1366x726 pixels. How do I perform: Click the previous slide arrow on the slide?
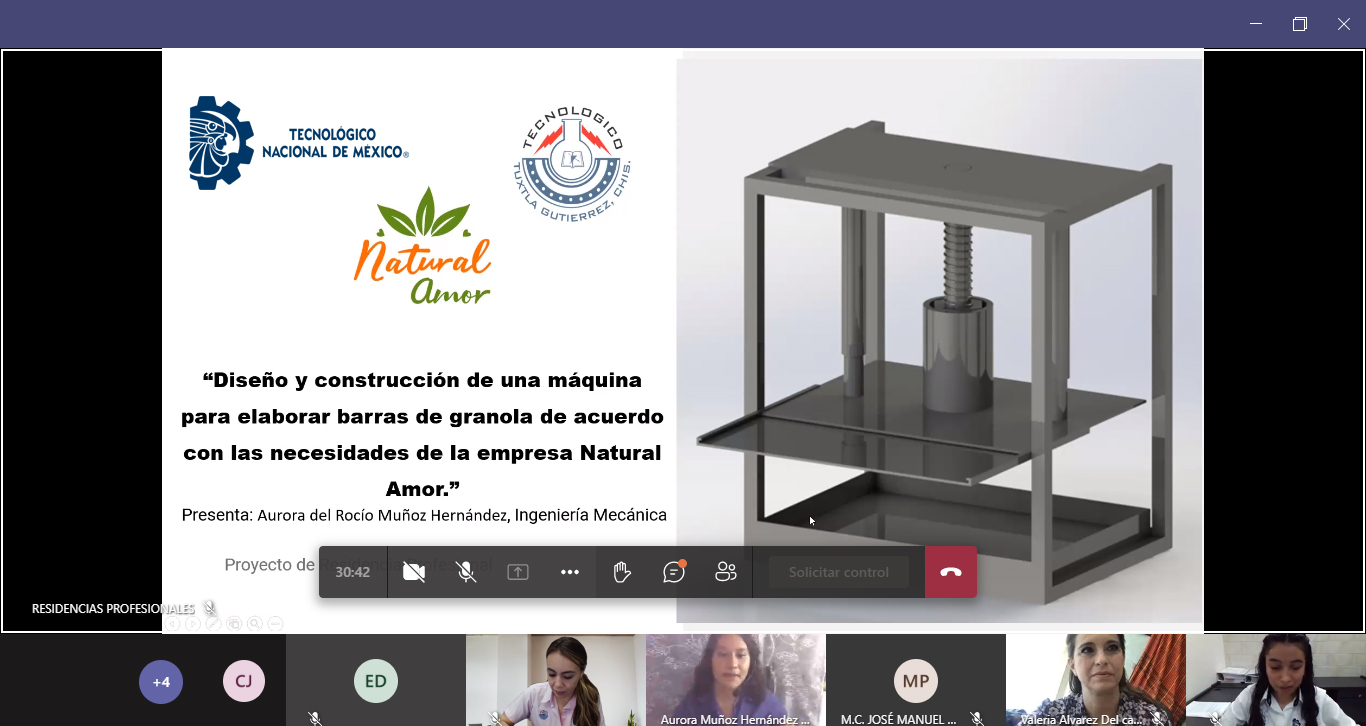[172, 624]
